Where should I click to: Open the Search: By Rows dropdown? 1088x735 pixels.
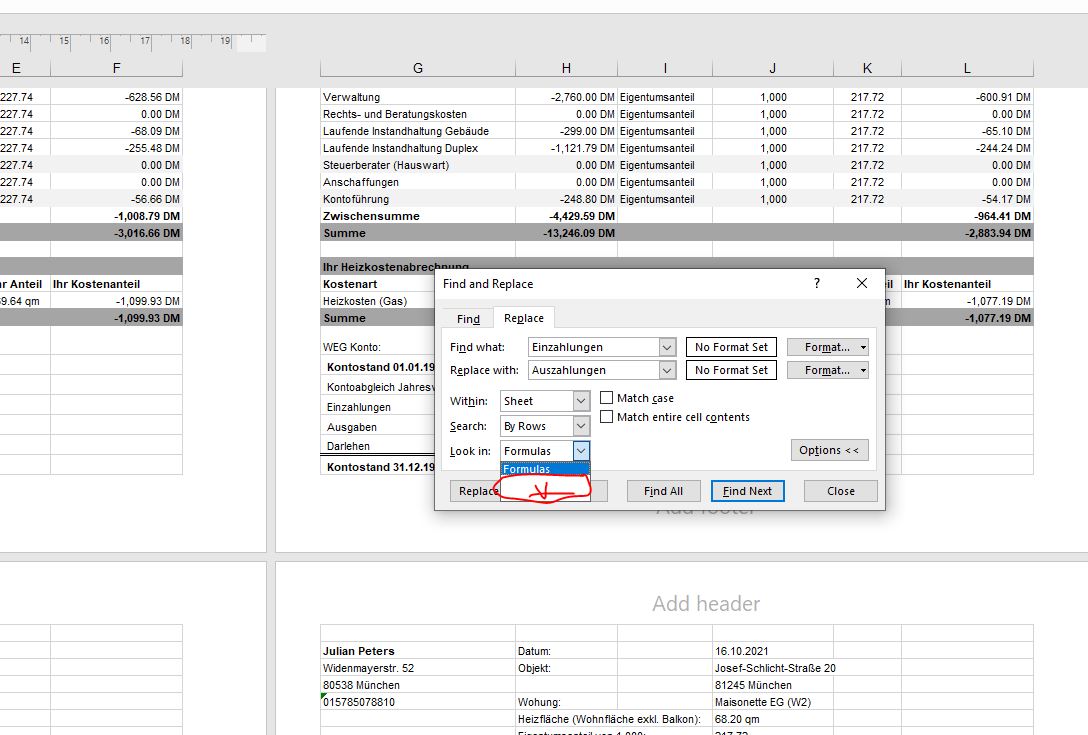tap(579, 425)
